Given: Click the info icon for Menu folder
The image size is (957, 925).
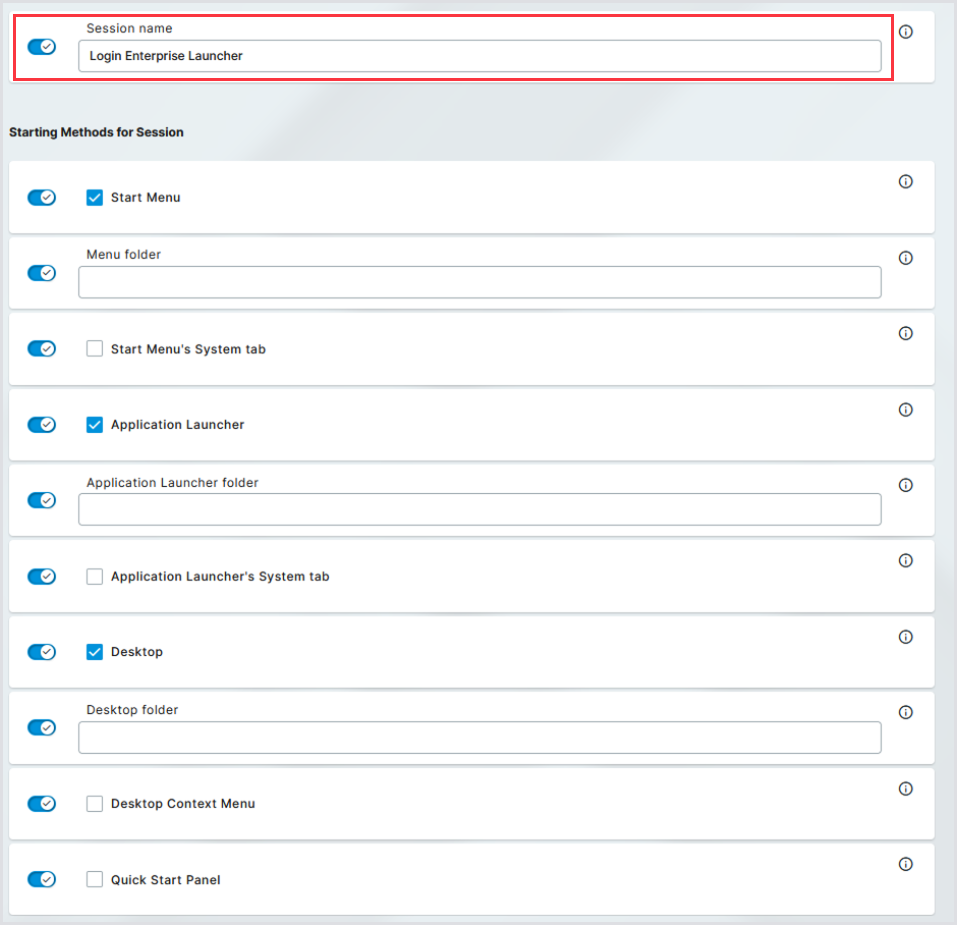Looking at the screenshot, I should point(905,258).
